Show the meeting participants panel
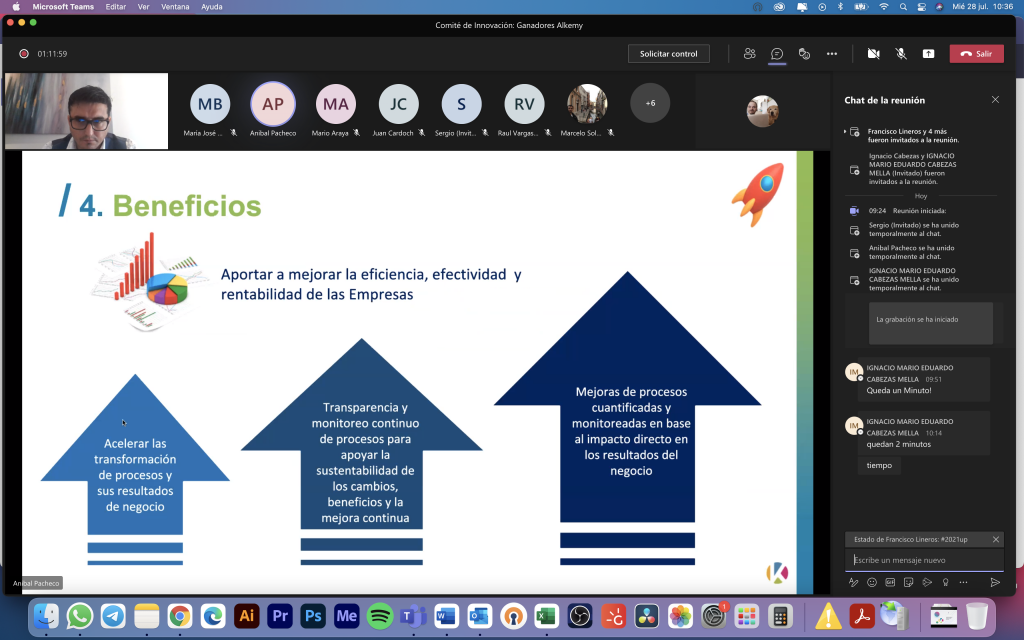Screen dimensions: 1024x640 click(x=749, y=54)
